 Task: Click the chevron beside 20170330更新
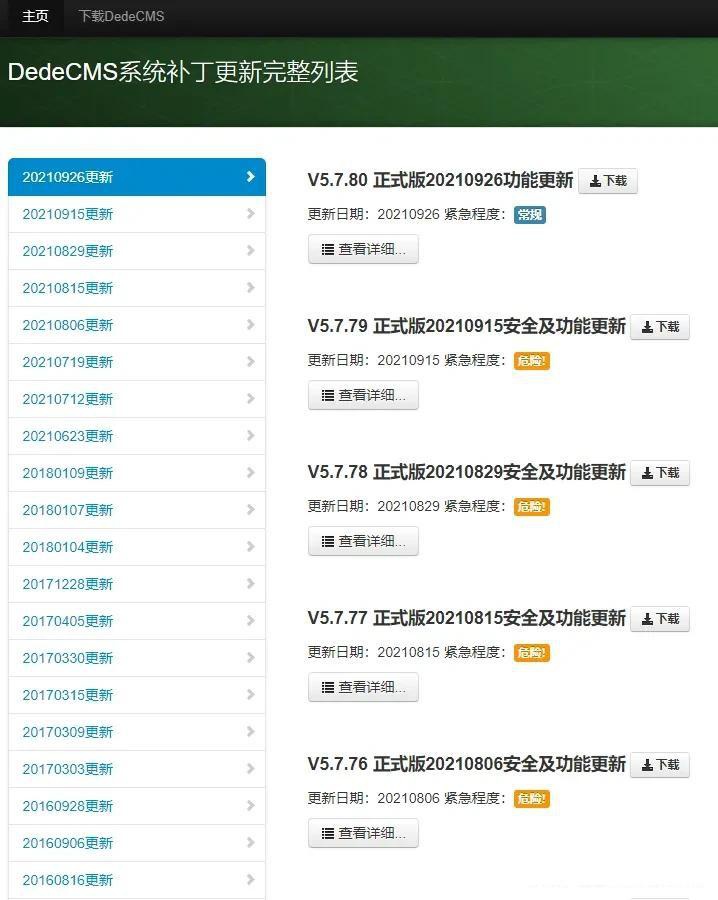(x=250, y=657)
